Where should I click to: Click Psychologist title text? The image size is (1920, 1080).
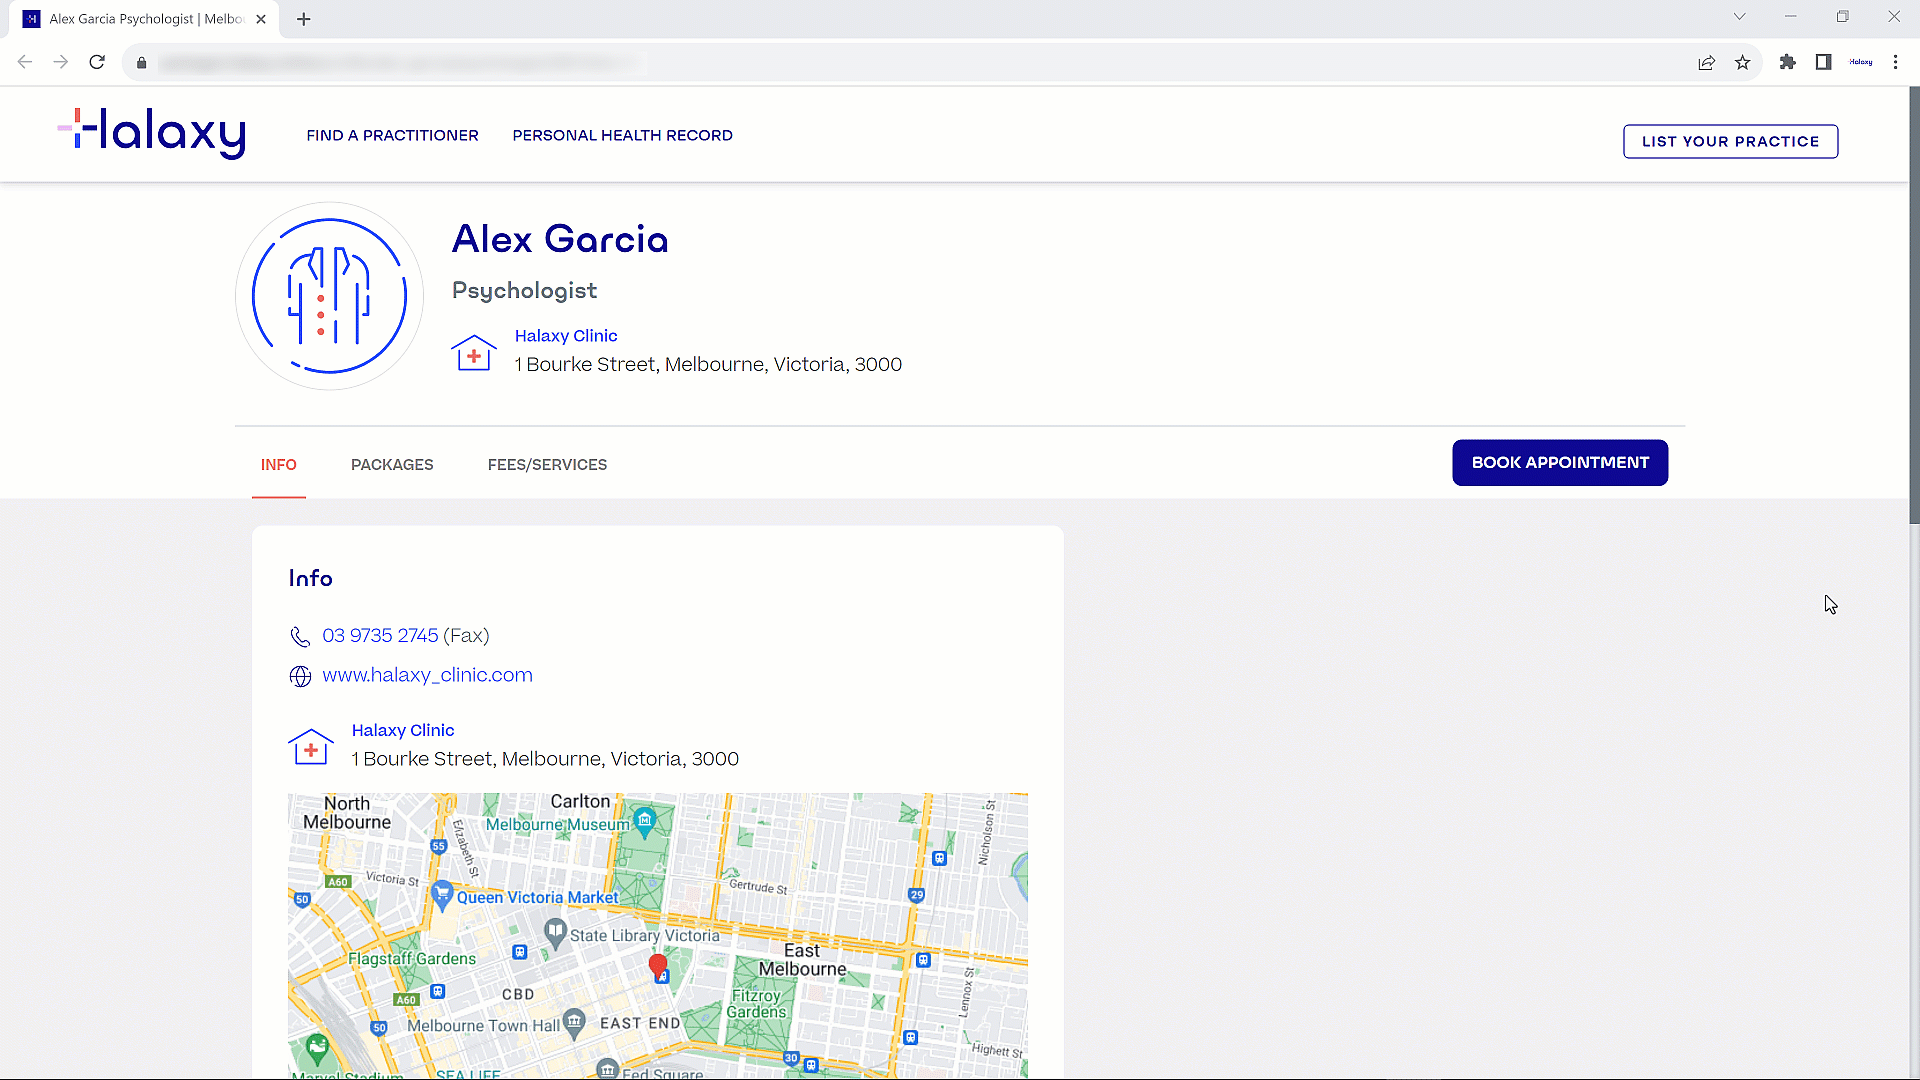coord(524,291)
